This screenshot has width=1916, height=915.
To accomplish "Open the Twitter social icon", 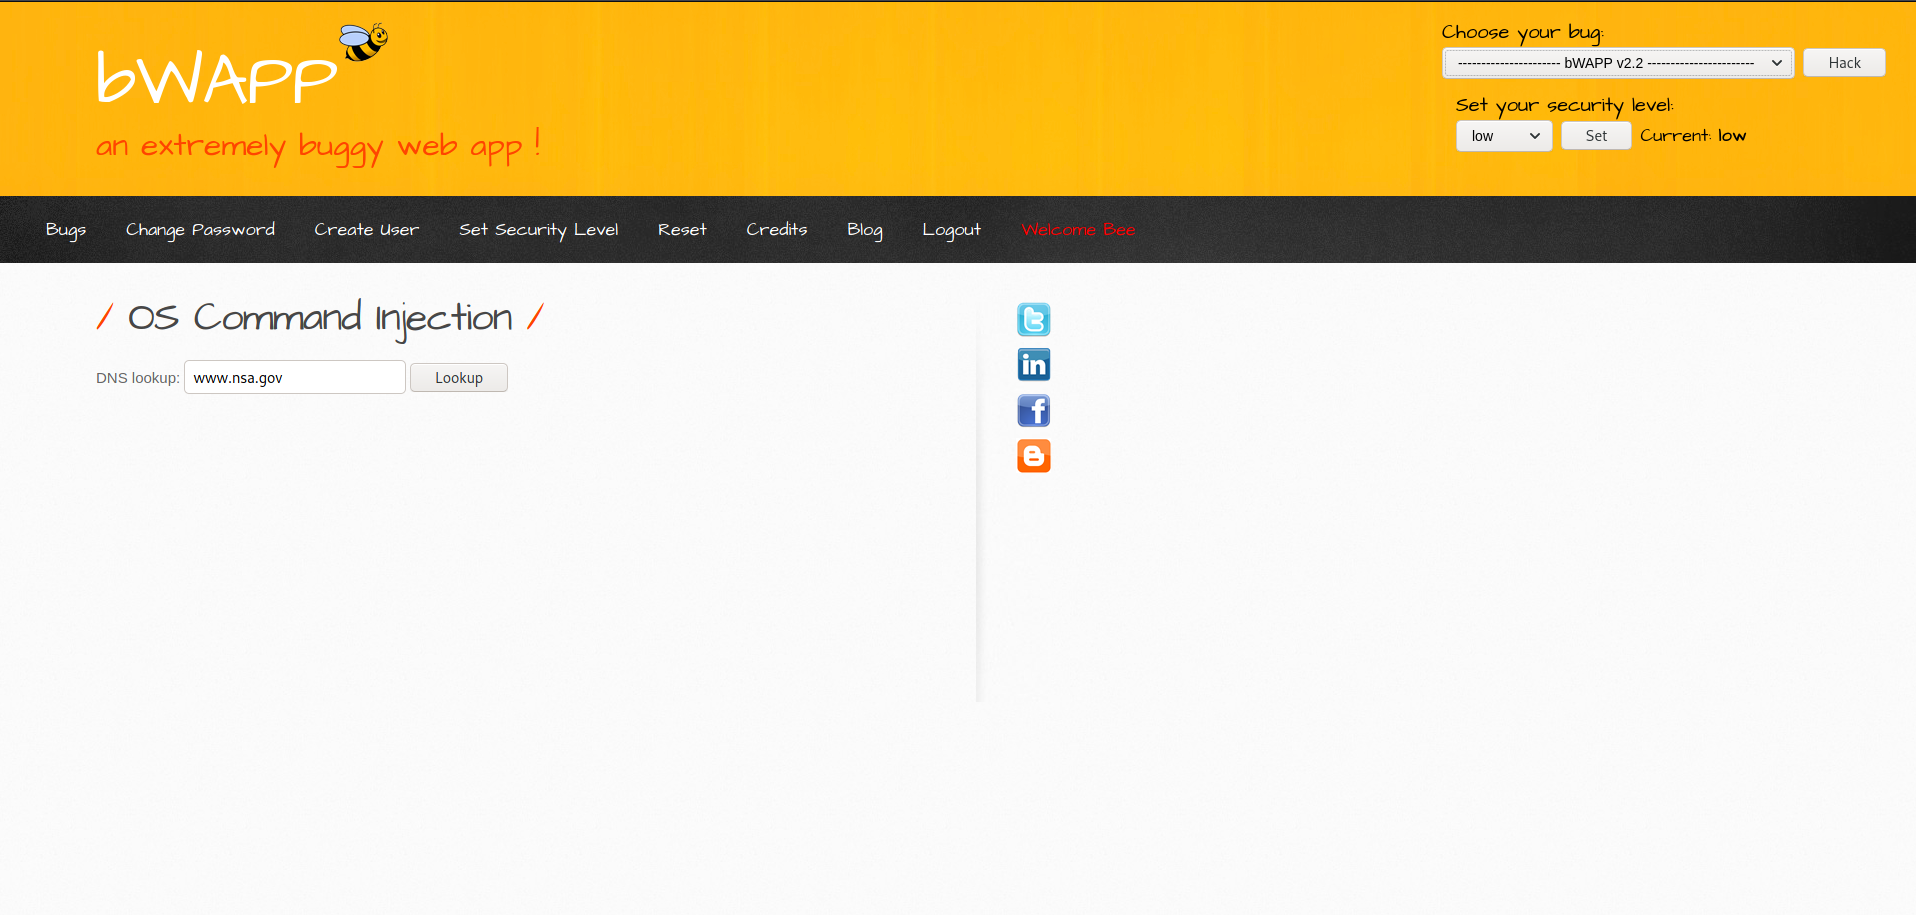I will tap(1033, 320).
